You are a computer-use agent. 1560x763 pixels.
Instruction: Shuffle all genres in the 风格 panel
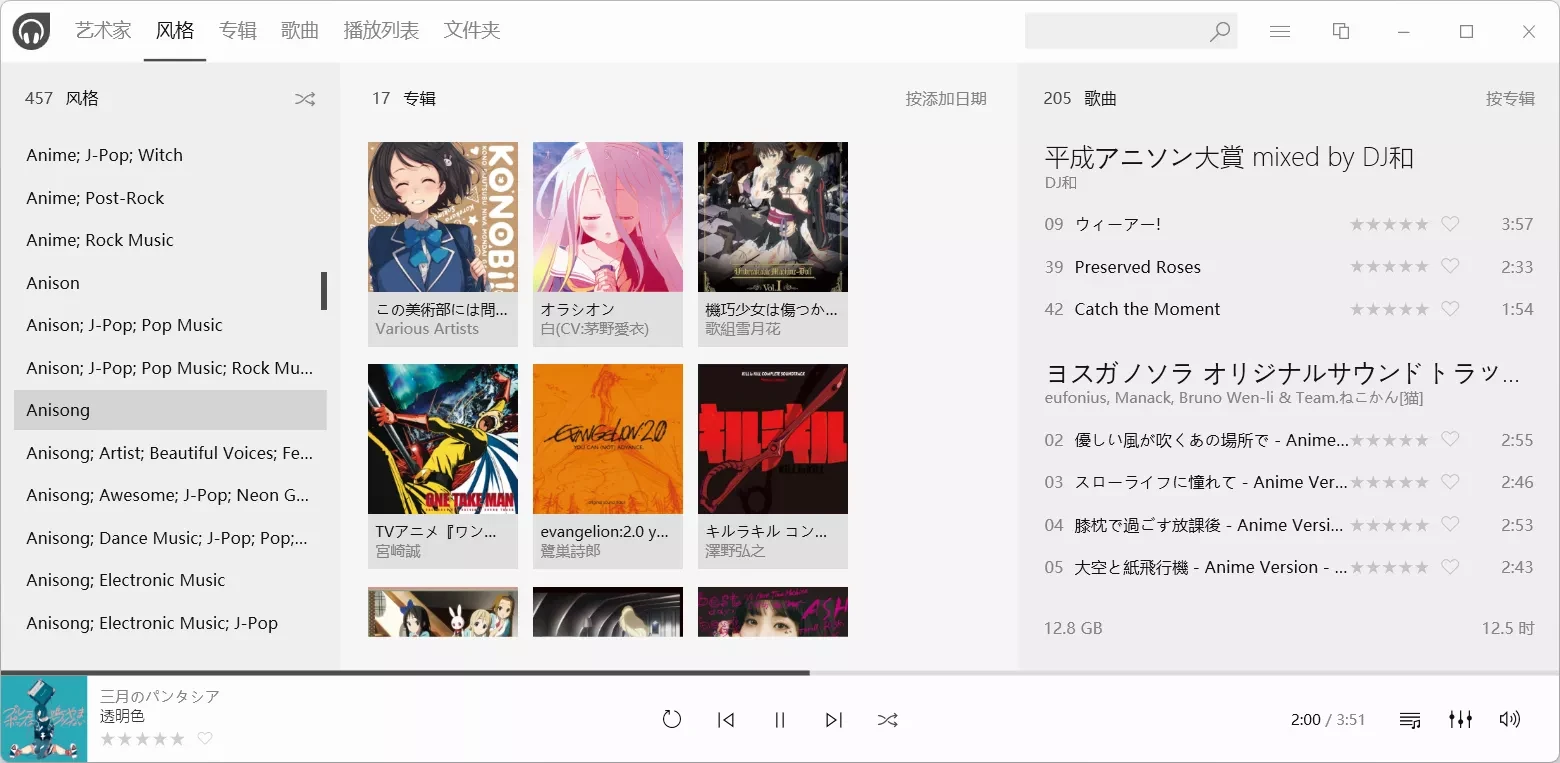click(305, 99)
